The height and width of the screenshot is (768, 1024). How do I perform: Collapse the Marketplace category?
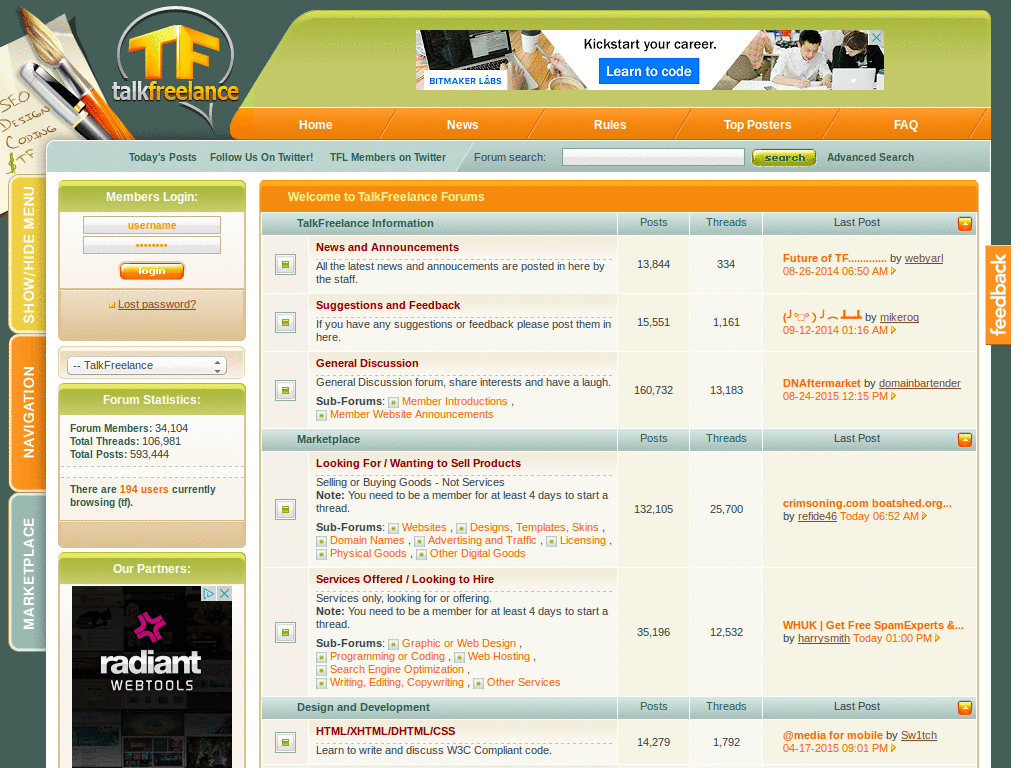965,440
